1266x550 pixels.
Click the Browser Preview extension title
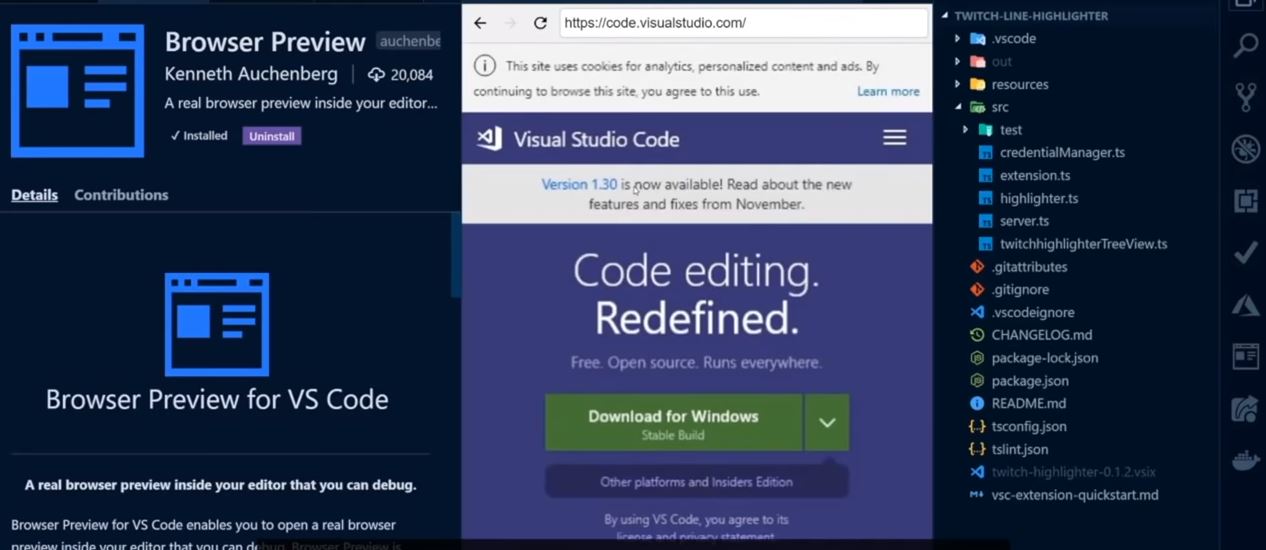click(x=265, y=42)
